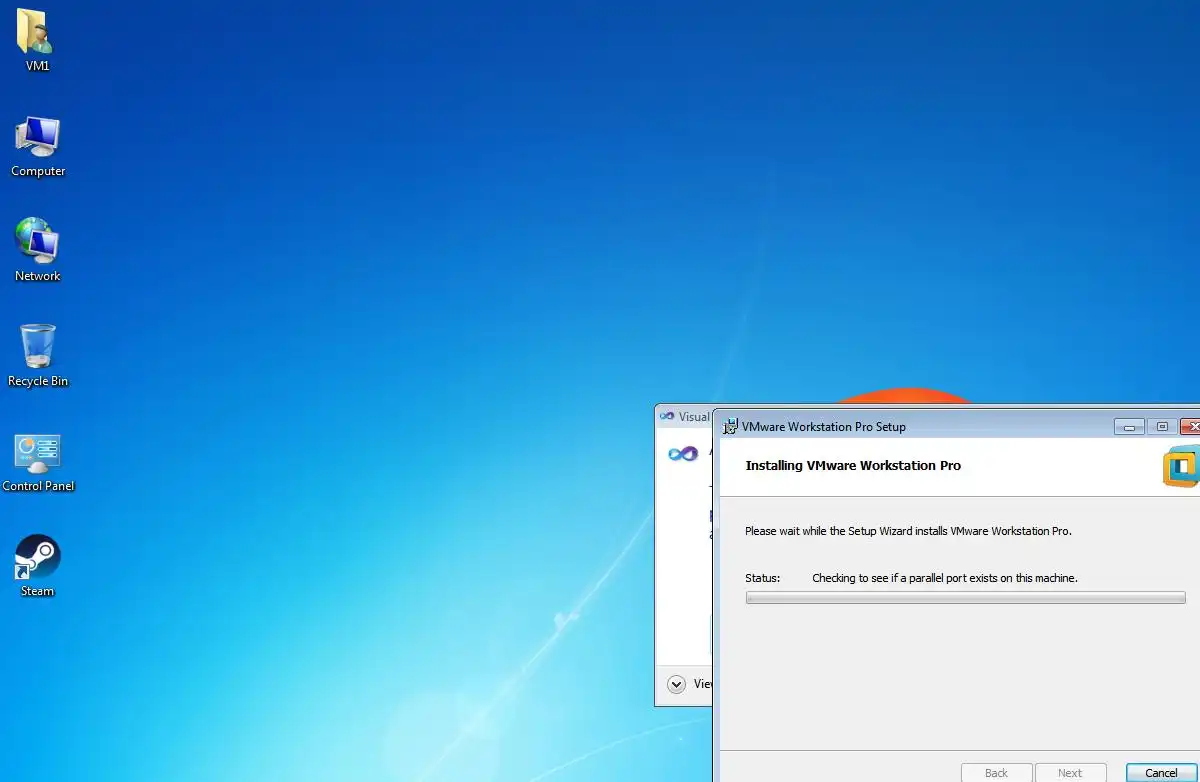This screenshot has height=782, width=1200.
Task: Cancel the VMware Workstation Pro installation
Action: (x=1161, y=773)
